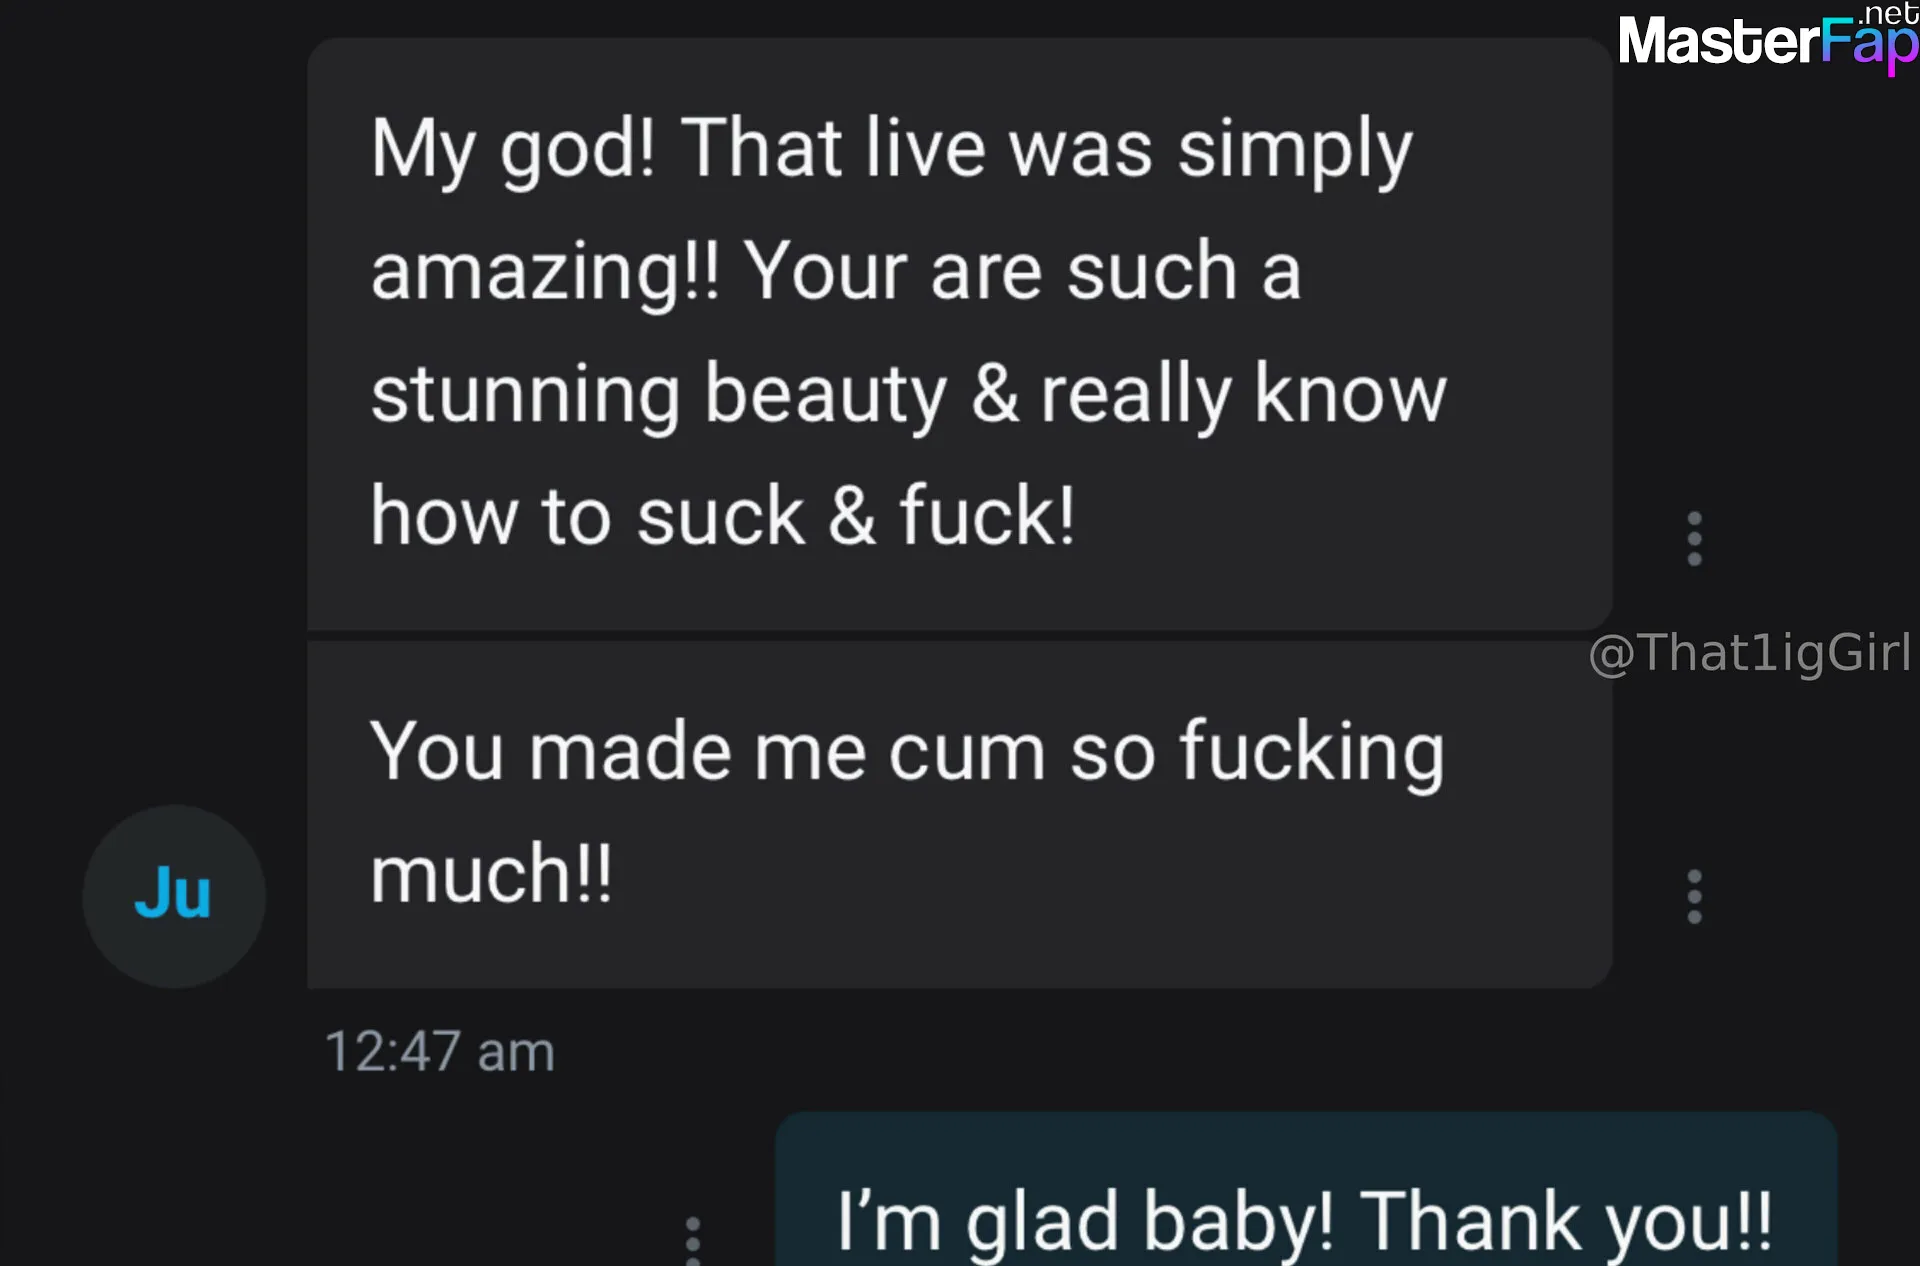
Task: Click "I'm glad baby!" text in the reply
Action: (1085, 1222)
